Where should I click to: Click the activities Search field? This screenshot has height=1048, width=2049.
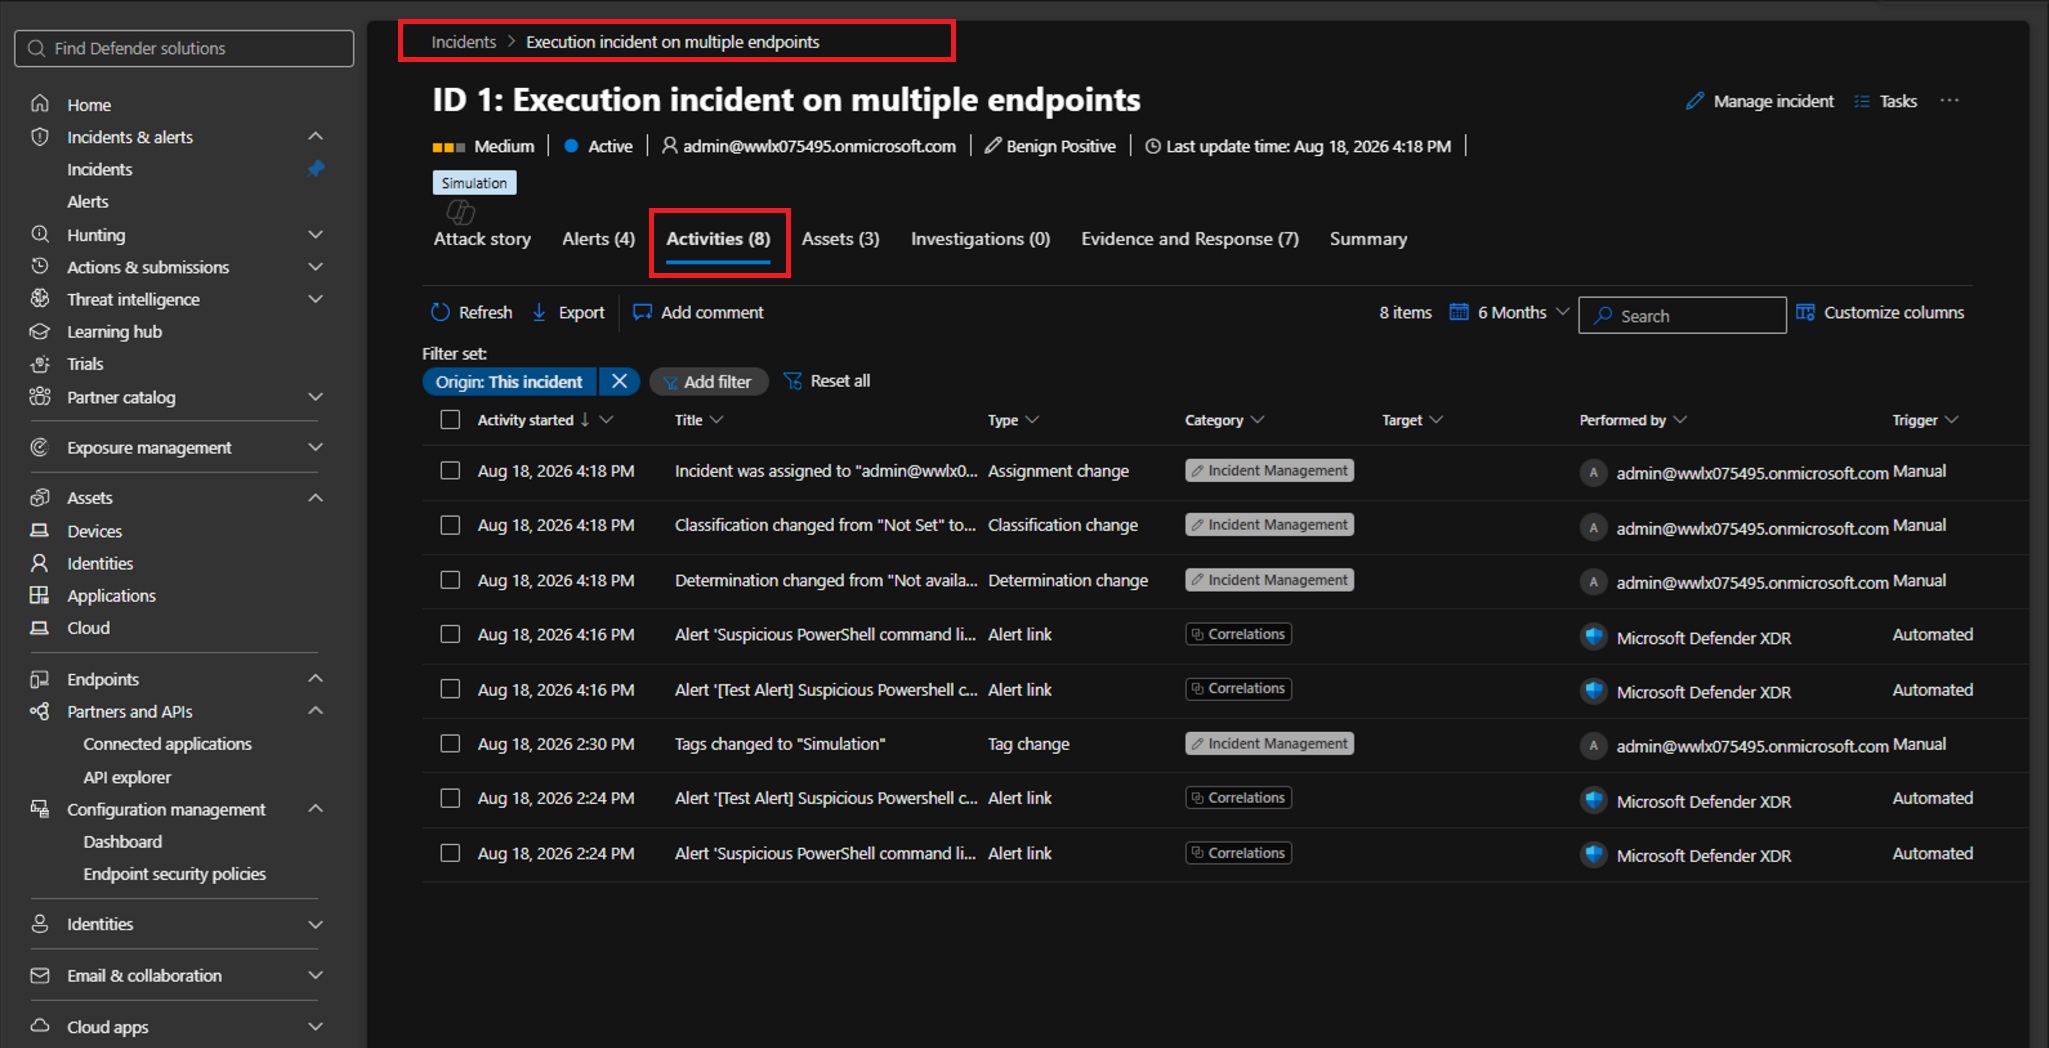pyautogui.click(x=1682, y=315)
